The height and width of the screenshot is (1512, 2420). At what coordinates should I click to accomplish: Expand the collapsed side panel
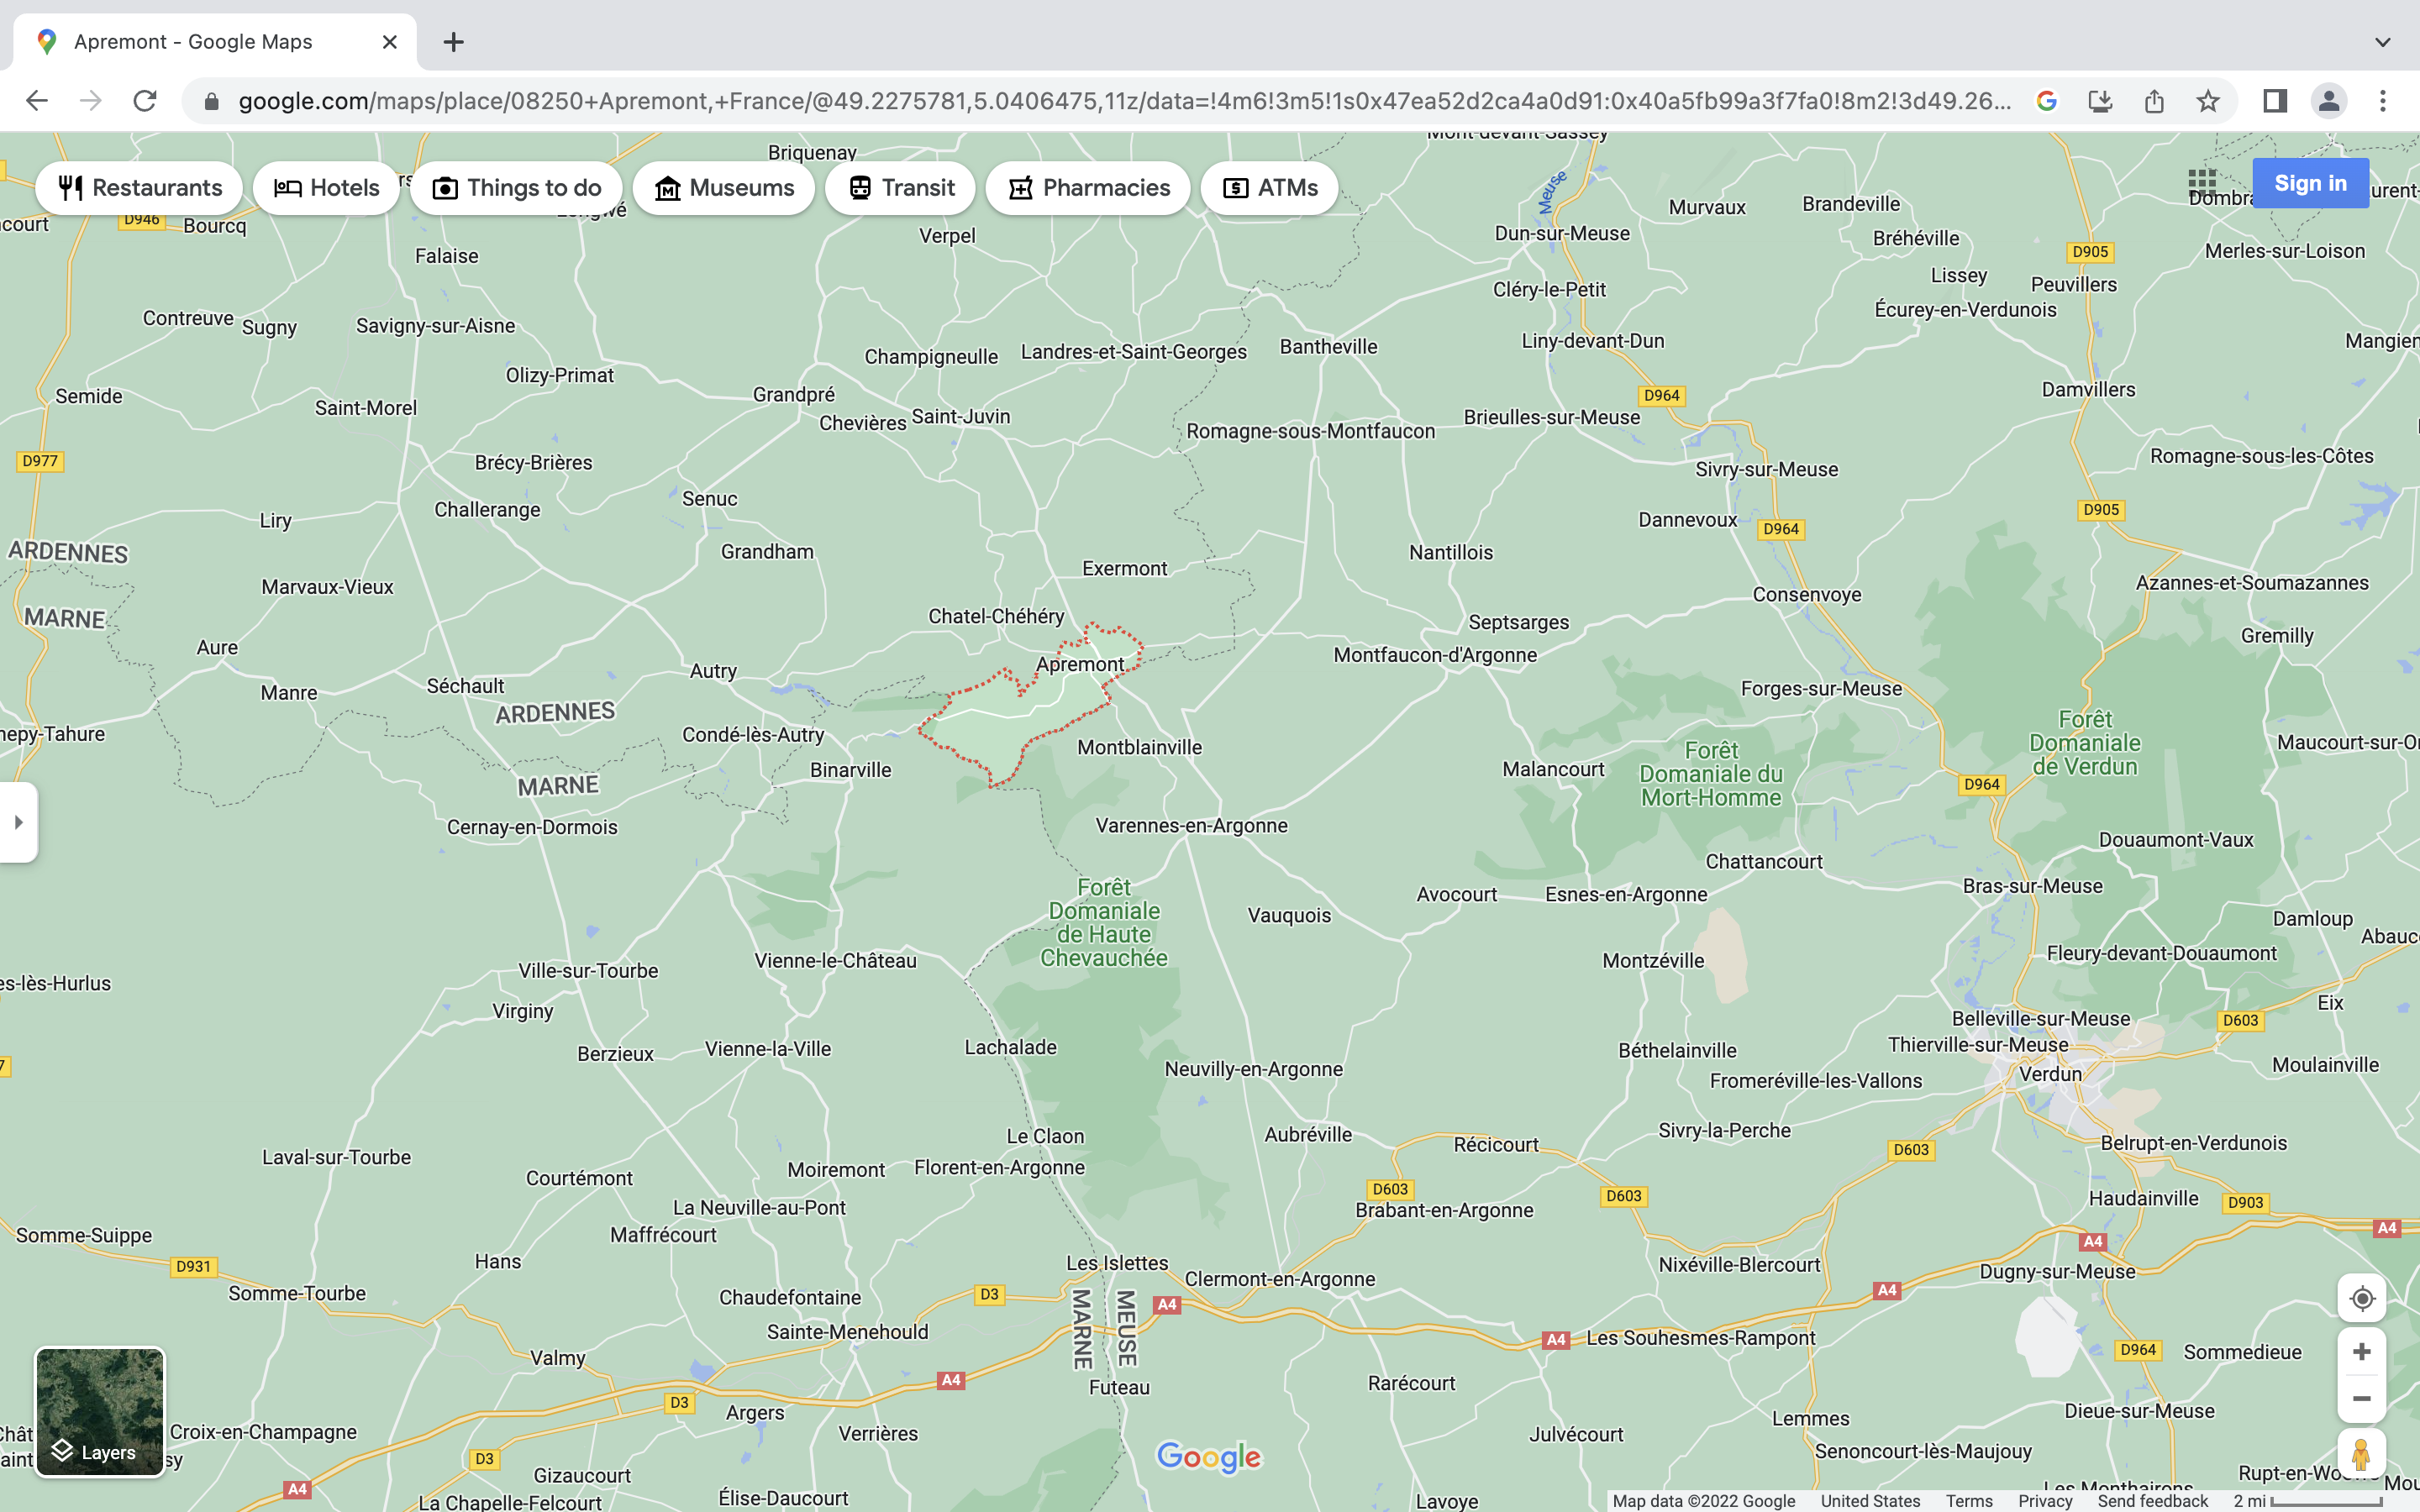[x=18, y=822]
